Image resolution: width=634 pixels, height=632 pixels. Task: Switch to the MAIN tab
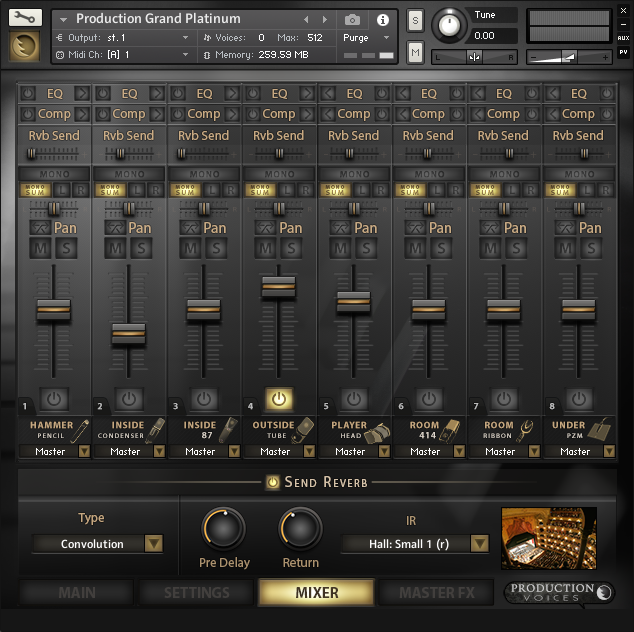coord(77,593)
